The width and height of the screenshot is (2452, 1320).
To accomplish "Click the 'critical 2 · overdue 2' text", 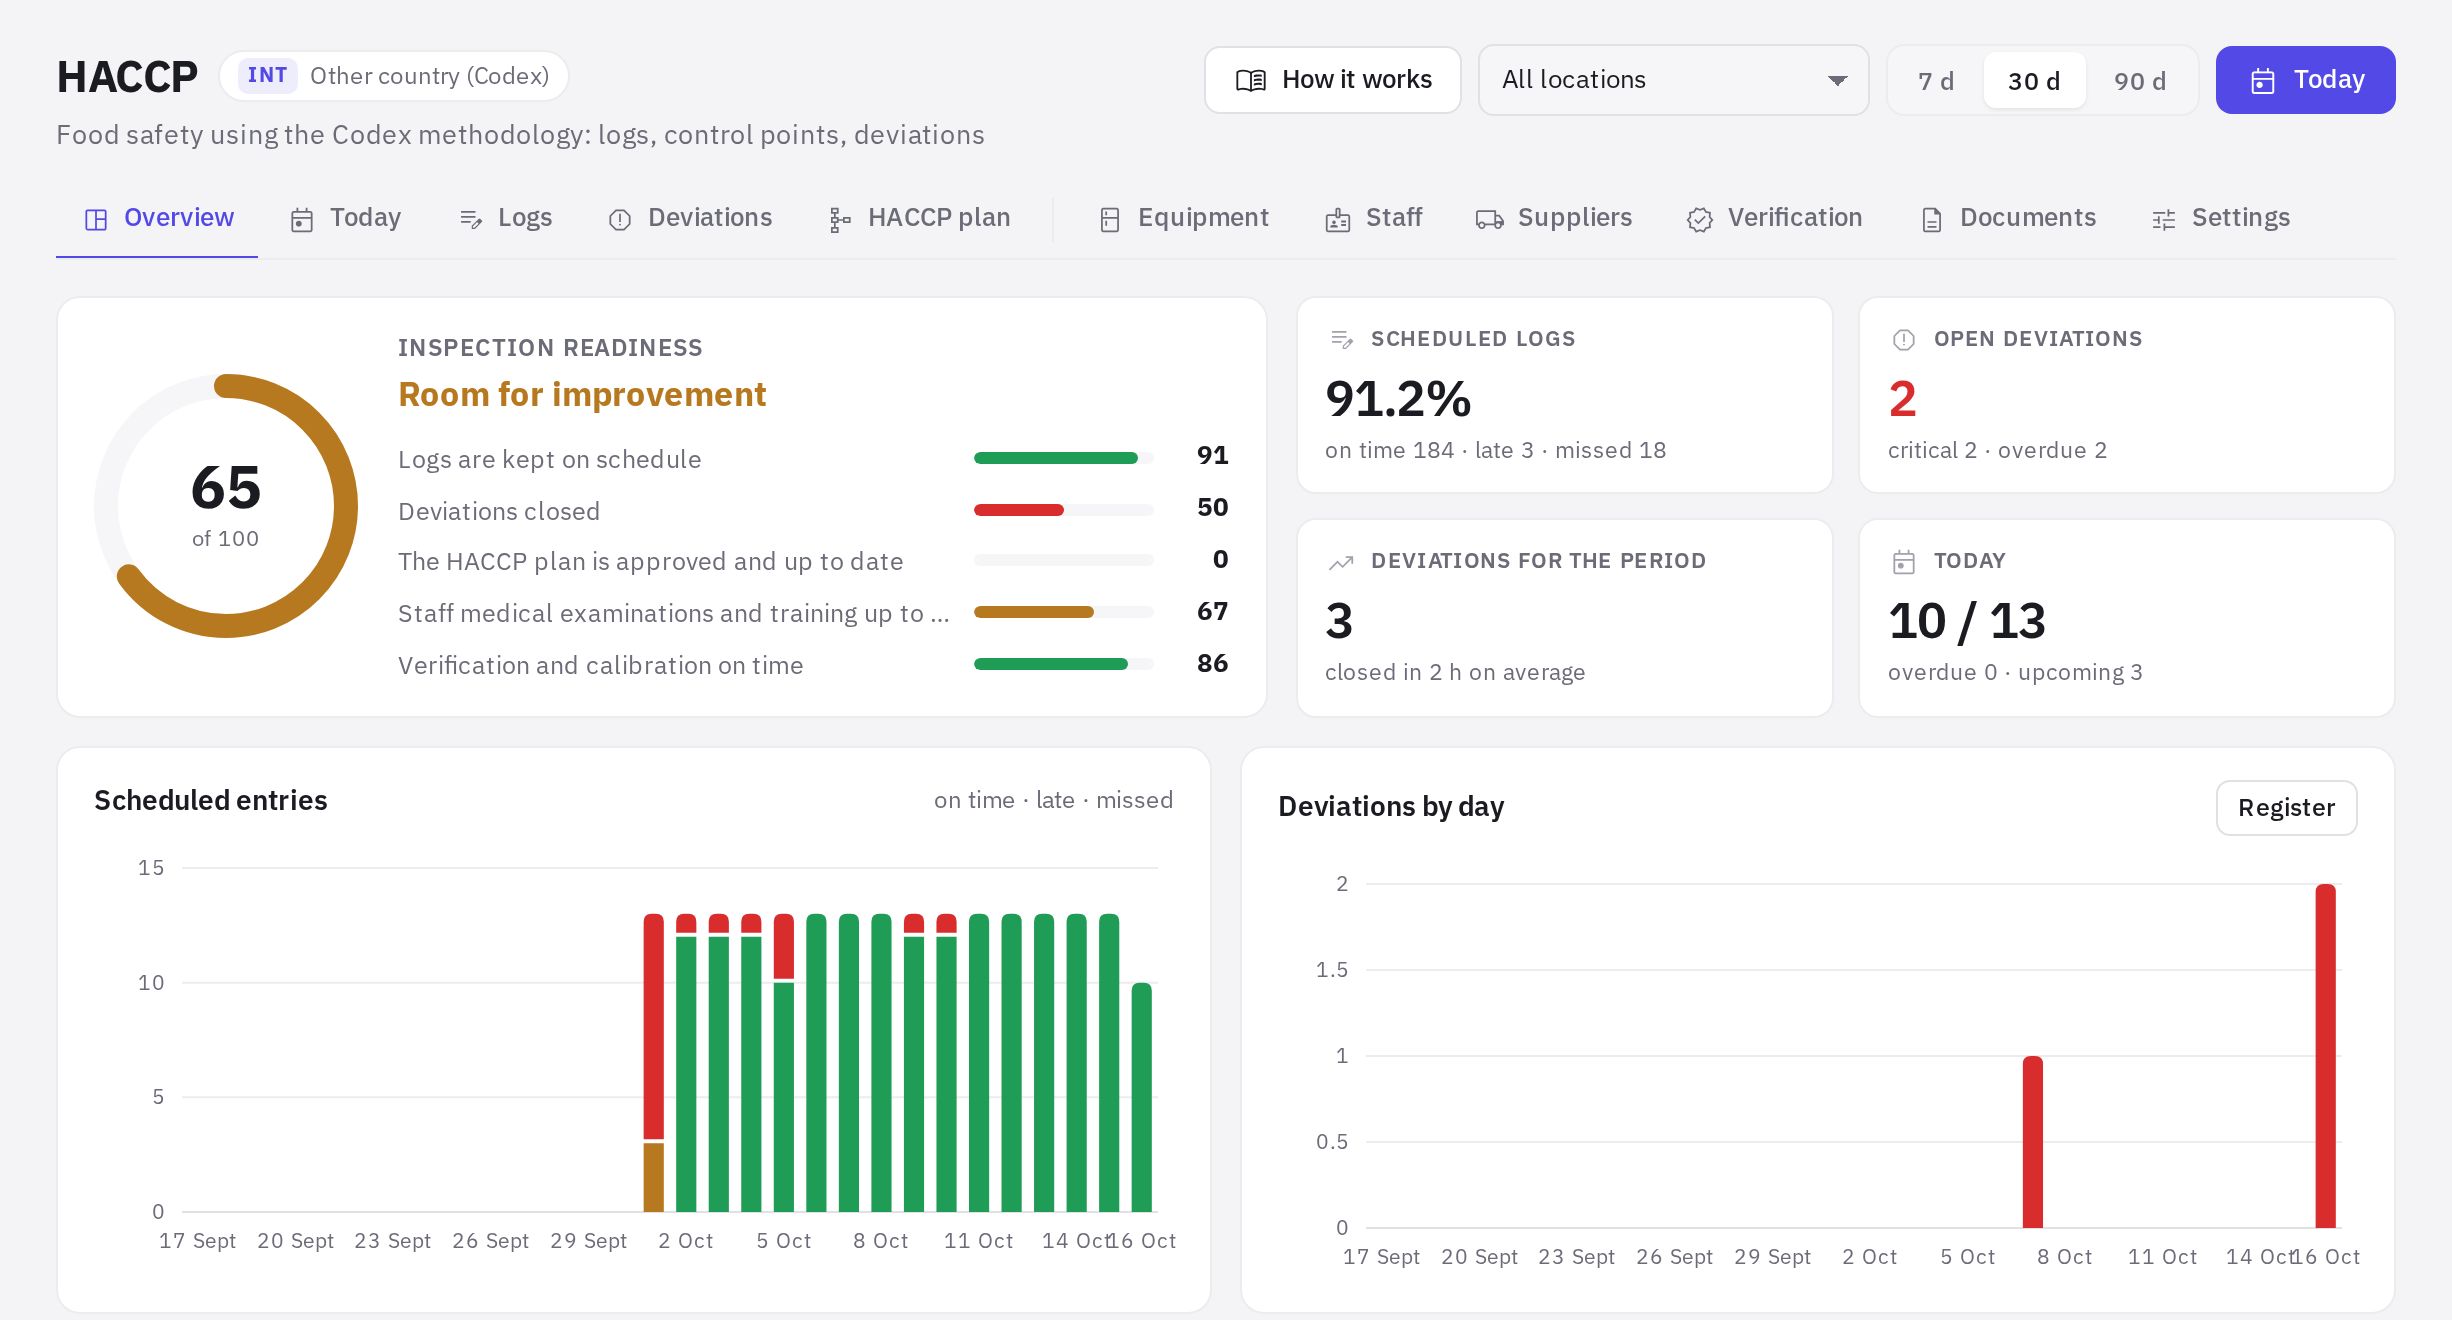I will 1997,451.
